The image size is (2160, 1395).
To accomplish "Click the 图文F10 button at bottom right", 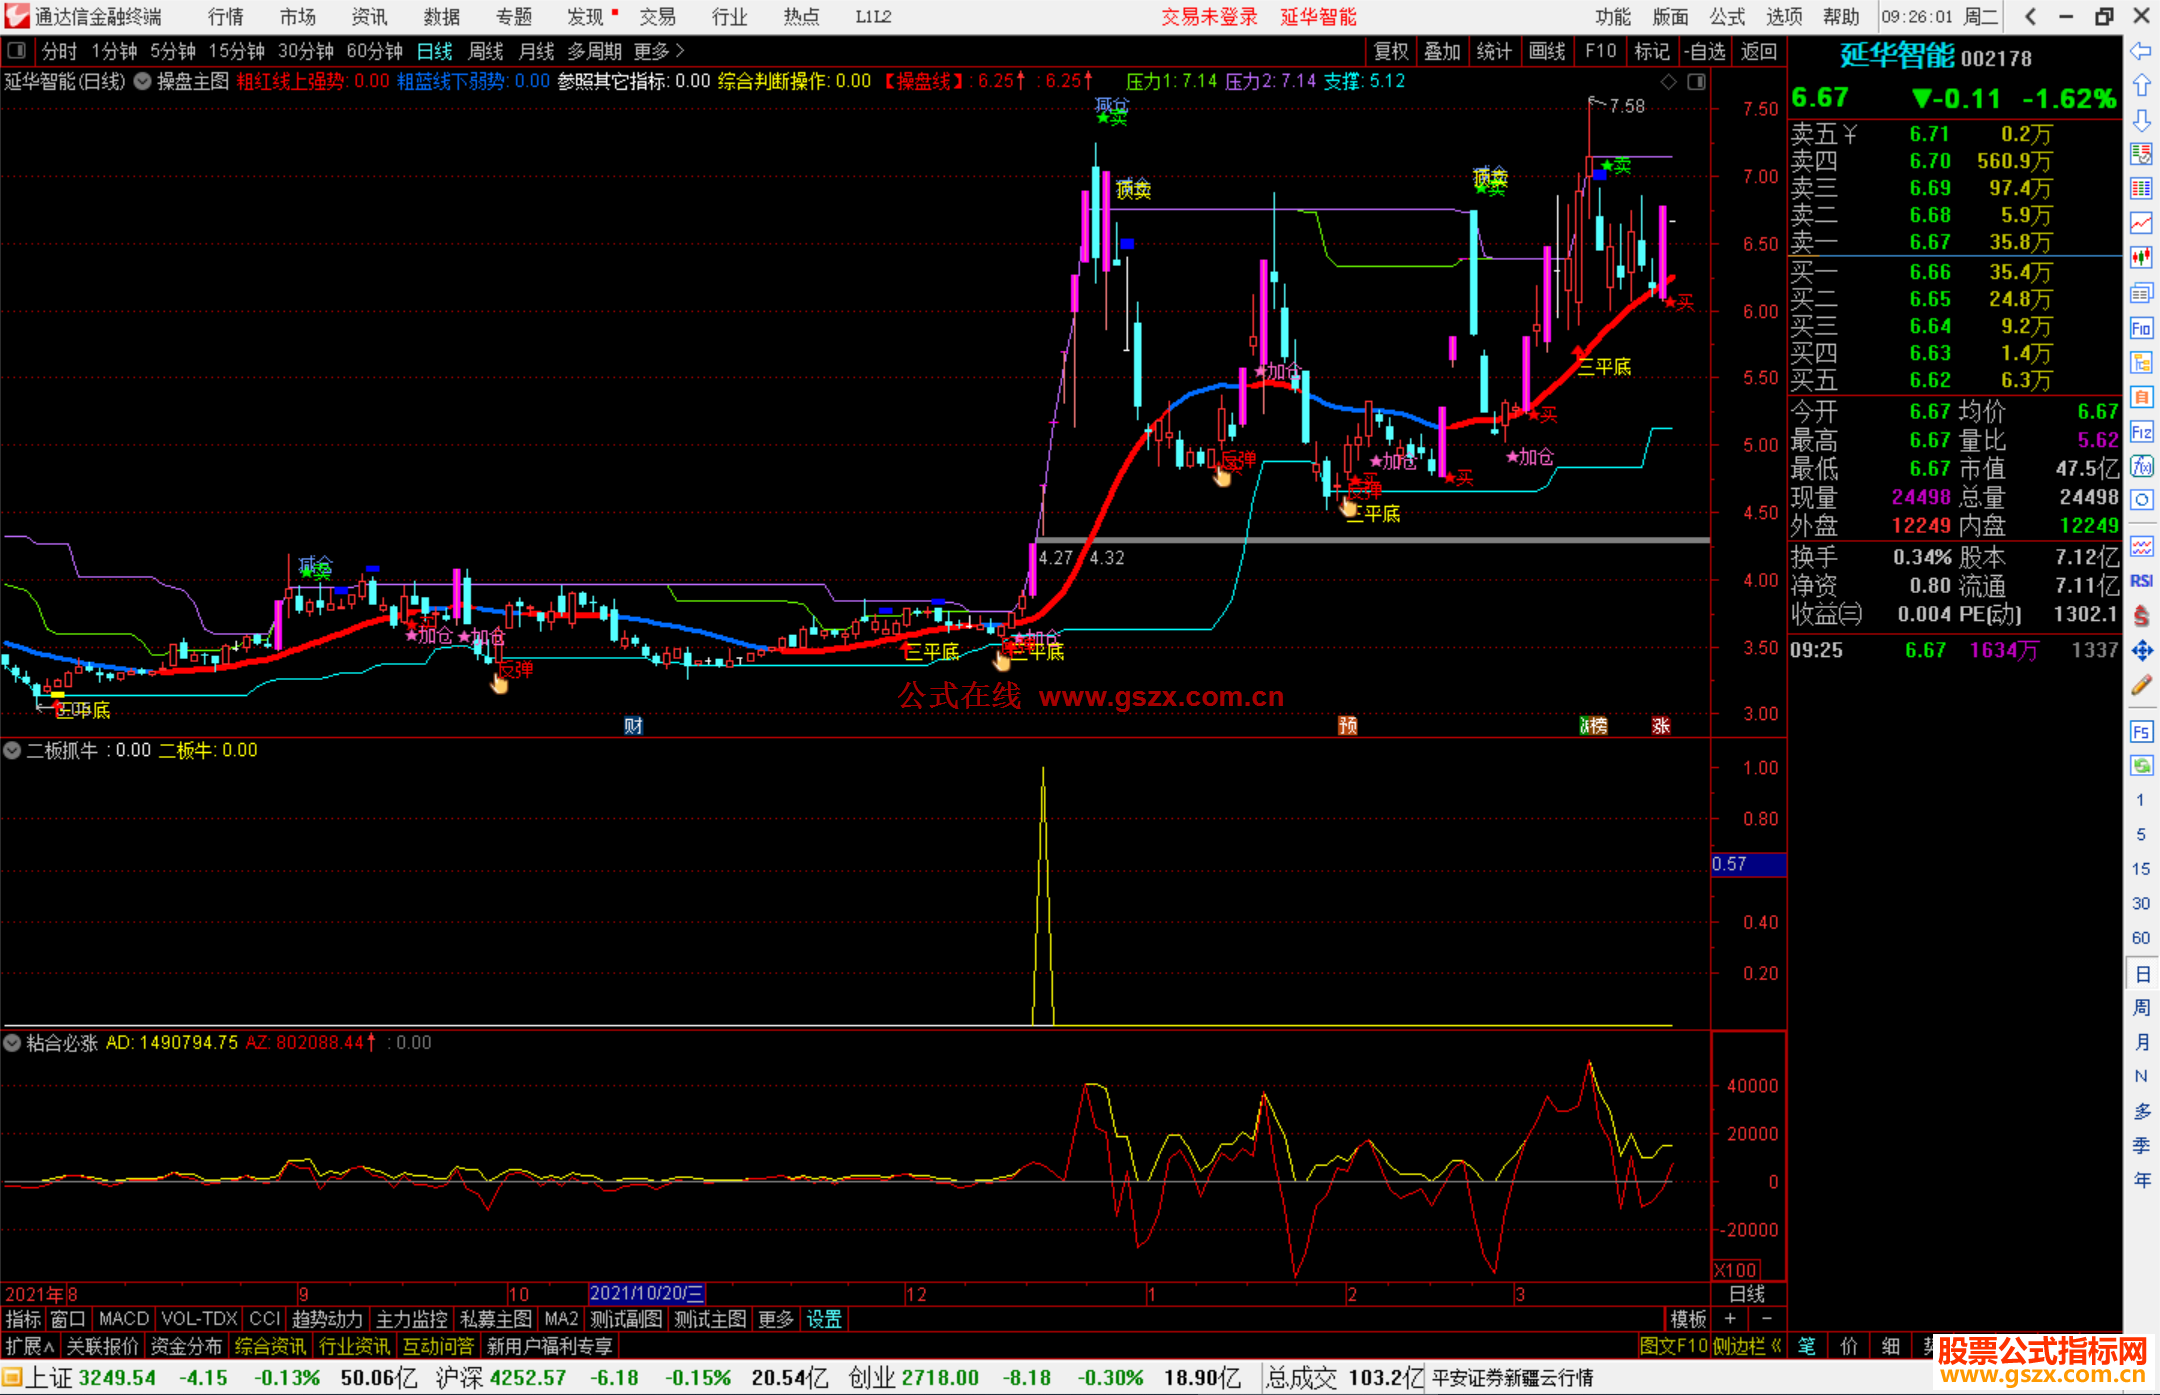I will [1673, 1346].
